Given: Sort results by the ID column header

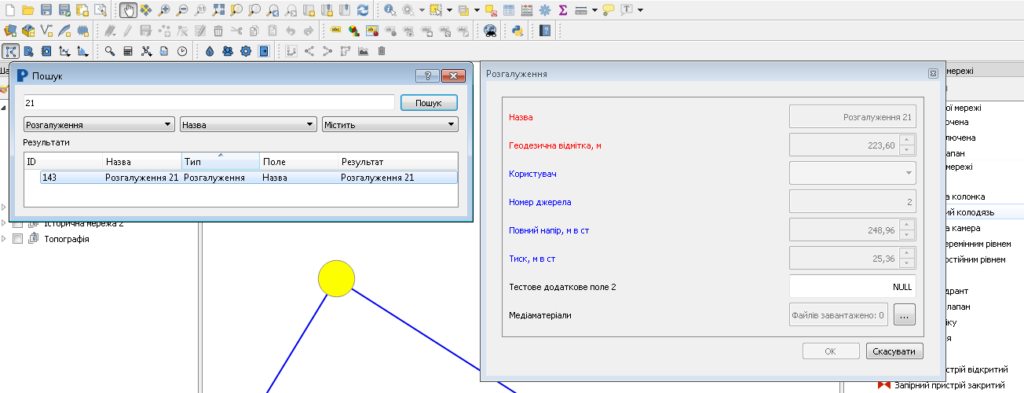Looking at the screenshot, I should click(x=63, y=161).
